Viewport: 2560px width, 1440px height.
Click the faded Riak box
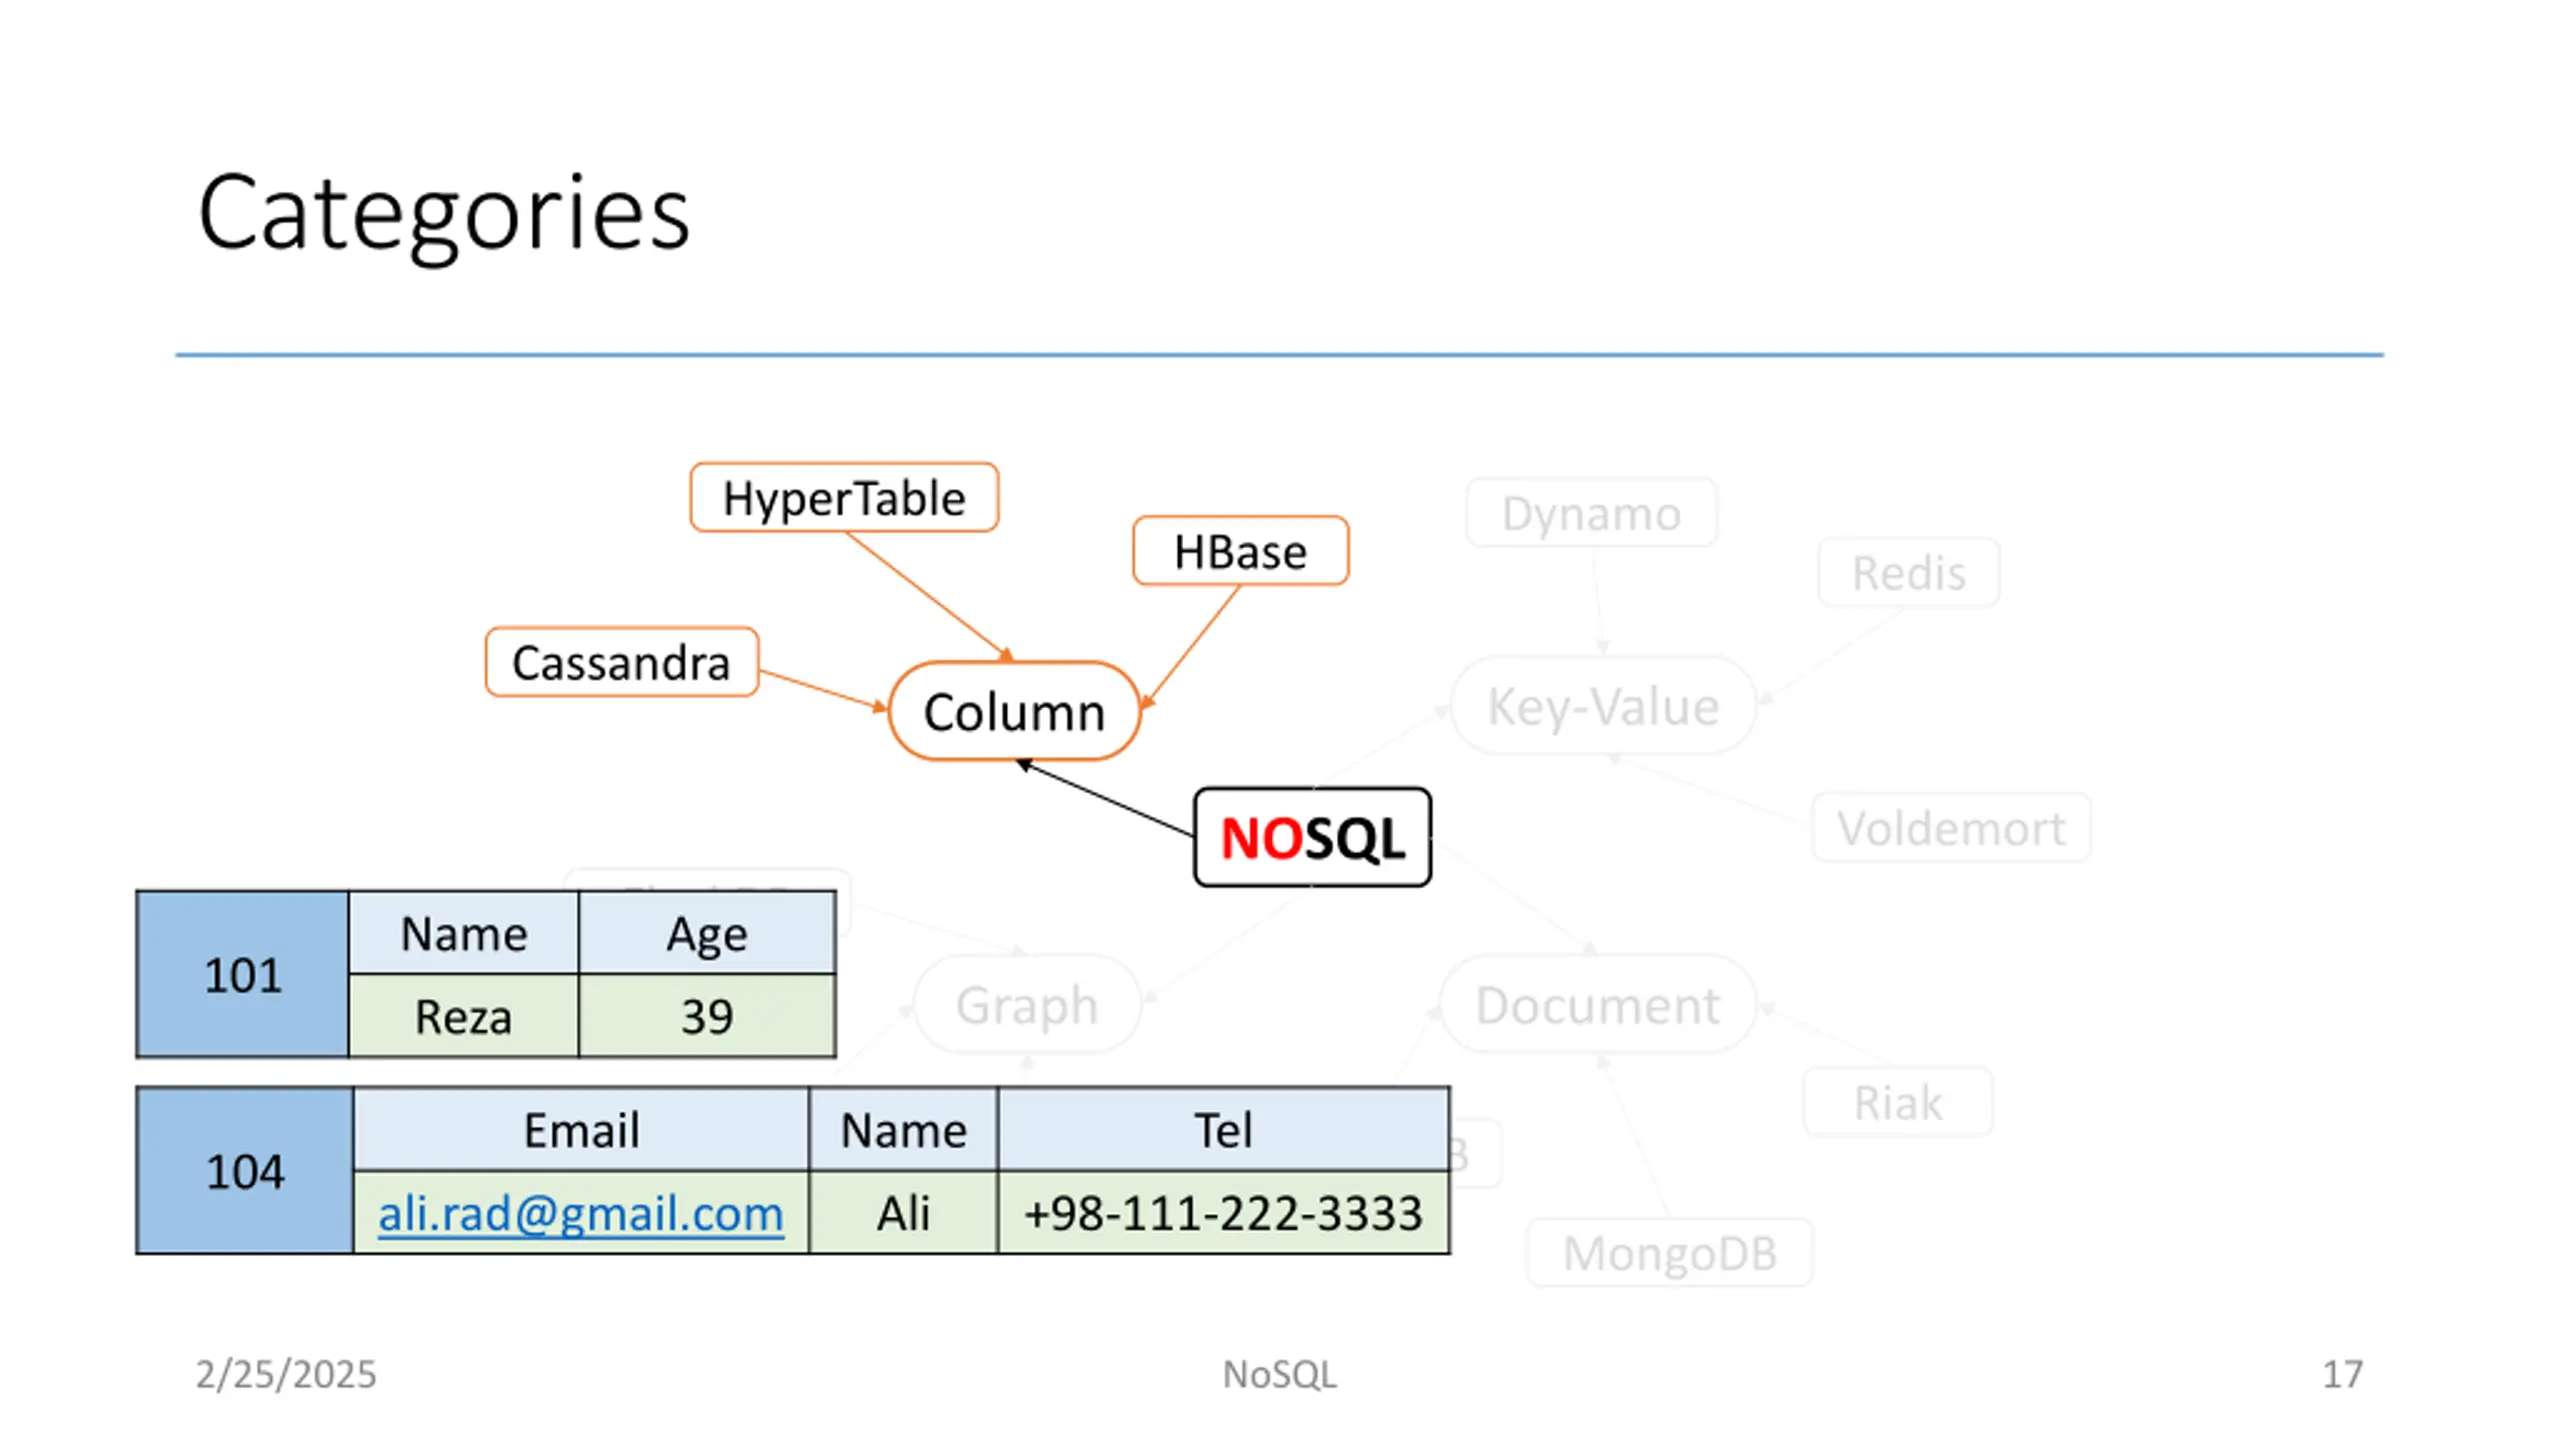point(1897,1102)
